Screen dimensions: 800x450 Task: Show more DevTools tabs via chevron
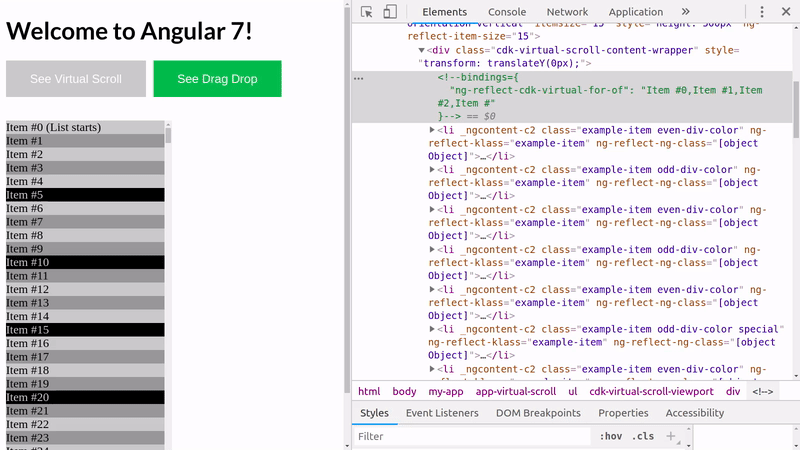(686, 12)
